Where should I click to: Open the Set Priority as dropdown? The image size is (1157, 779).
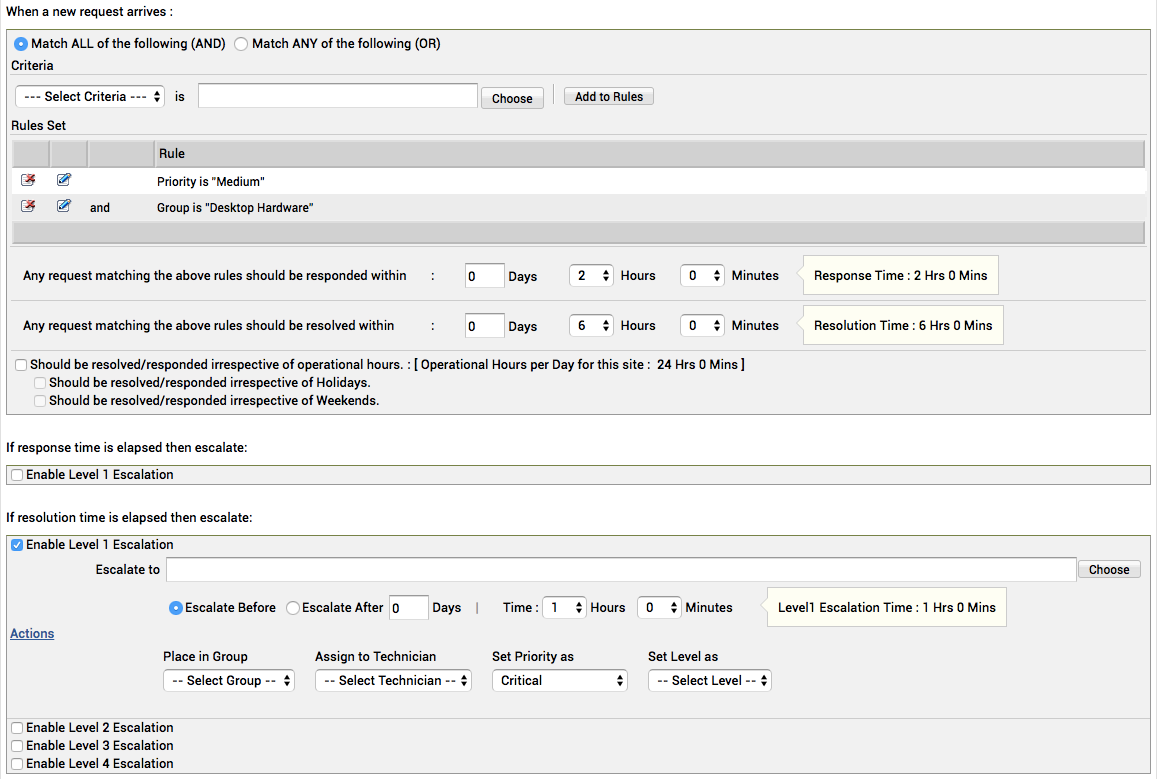click(x=559, y=681)
